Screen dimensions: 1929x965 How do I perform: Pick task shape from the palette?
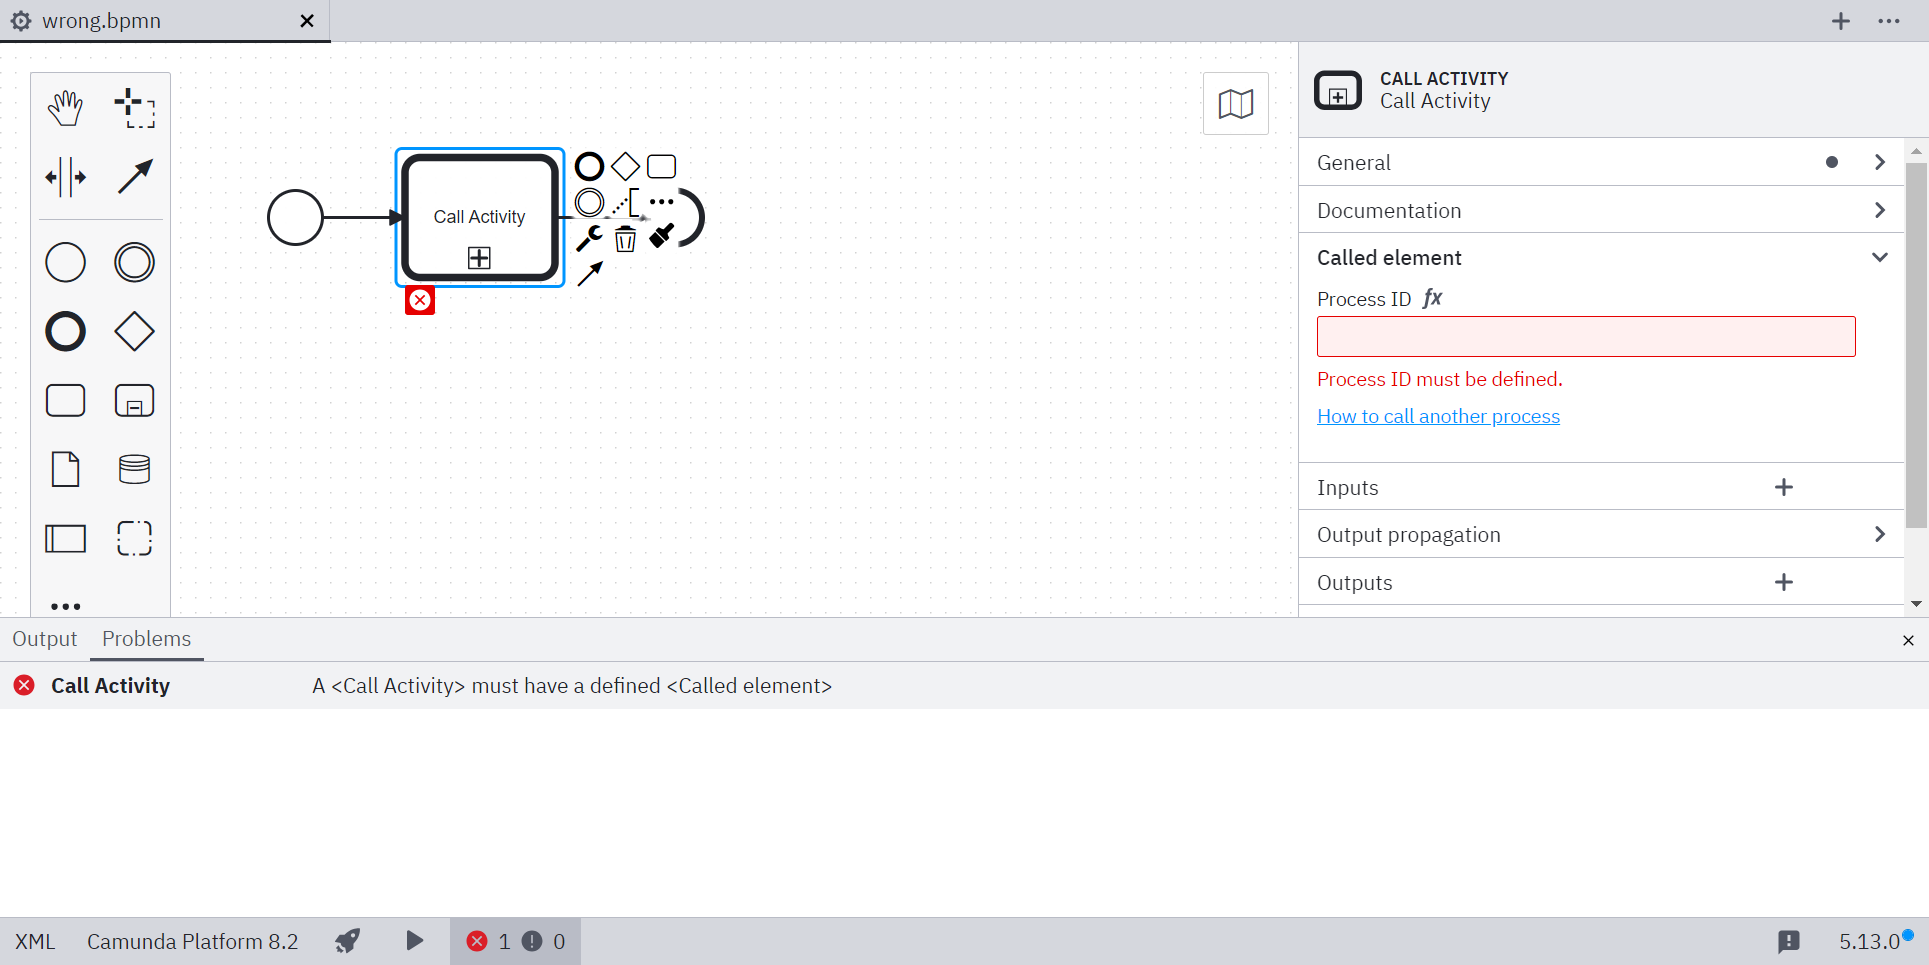point(66,400)
